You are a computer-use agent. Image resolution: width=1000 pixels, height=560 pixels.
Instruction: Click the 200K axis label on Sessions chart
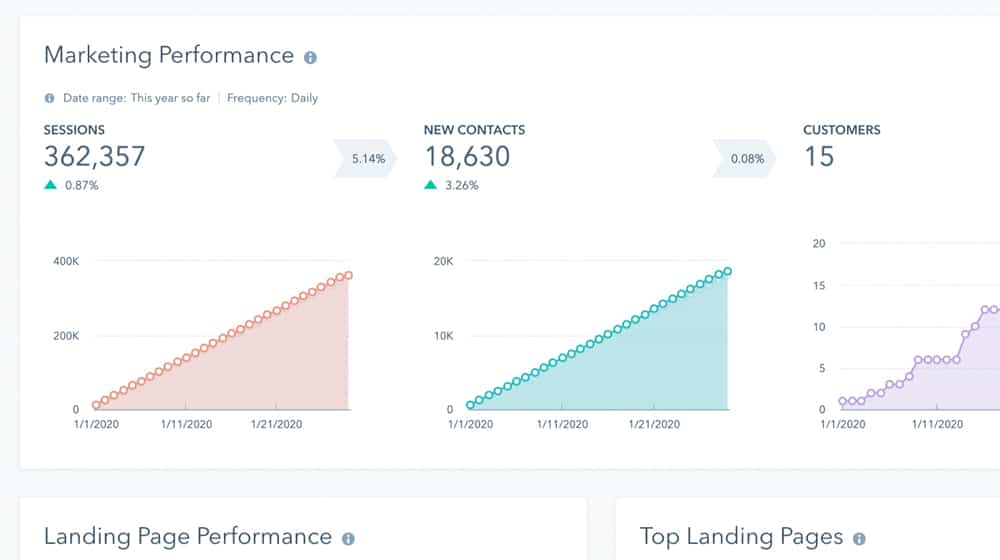point(66,336)
